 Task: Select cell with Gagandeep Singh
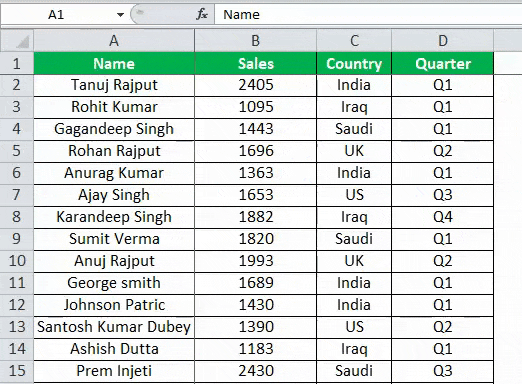pyautogui.click(x=114, y=129)
